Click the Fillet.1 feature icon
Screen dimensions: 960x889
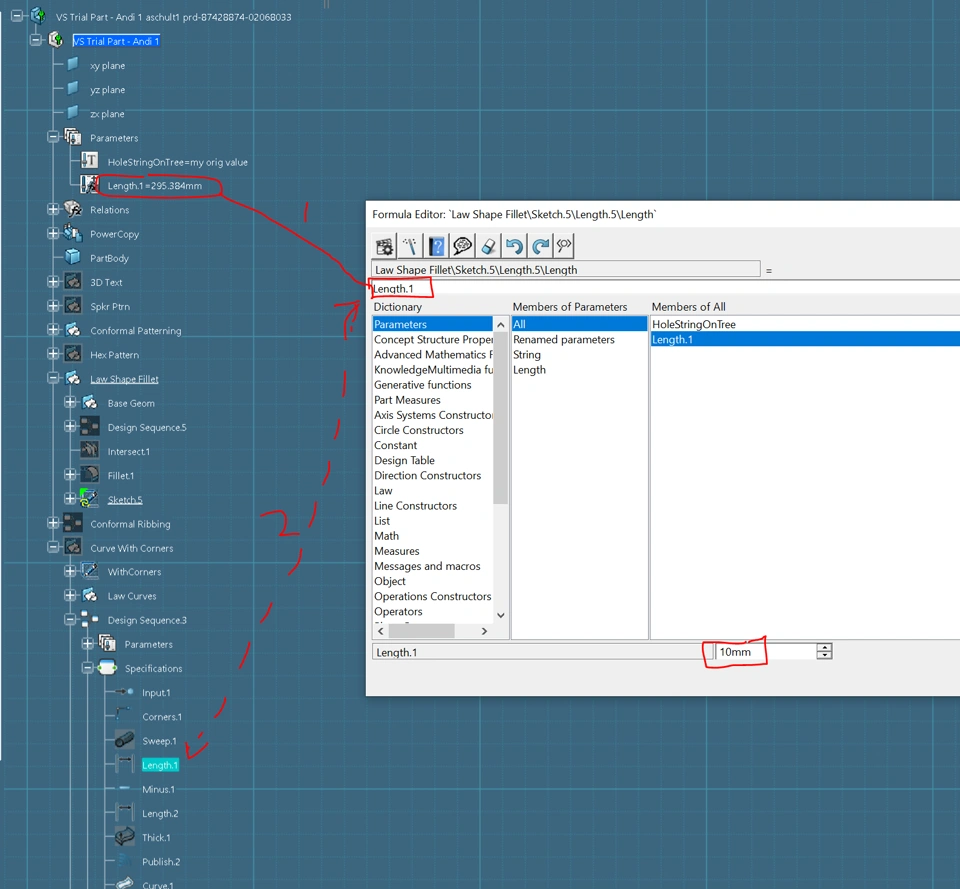(x=89, y=475)
